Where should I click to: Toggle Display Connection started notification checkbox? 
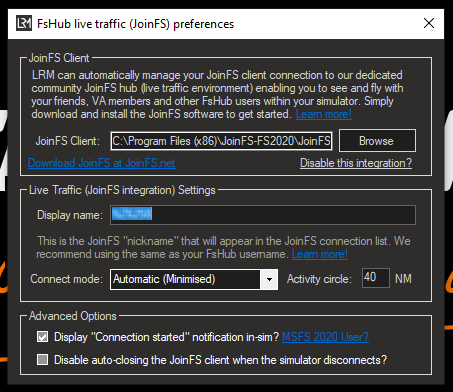(x=42, y=337)
